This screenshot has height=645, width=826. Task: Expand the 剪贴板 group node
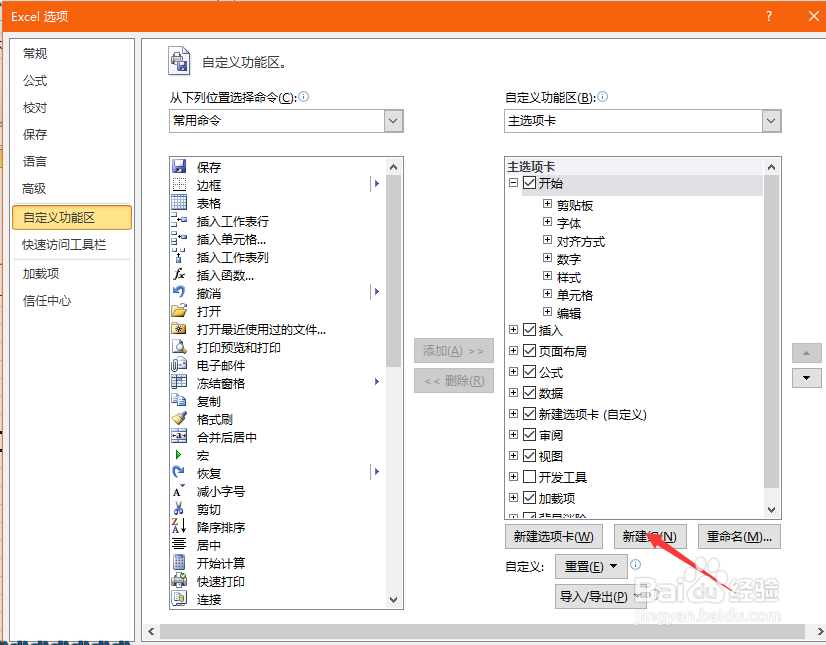(547, 204)
